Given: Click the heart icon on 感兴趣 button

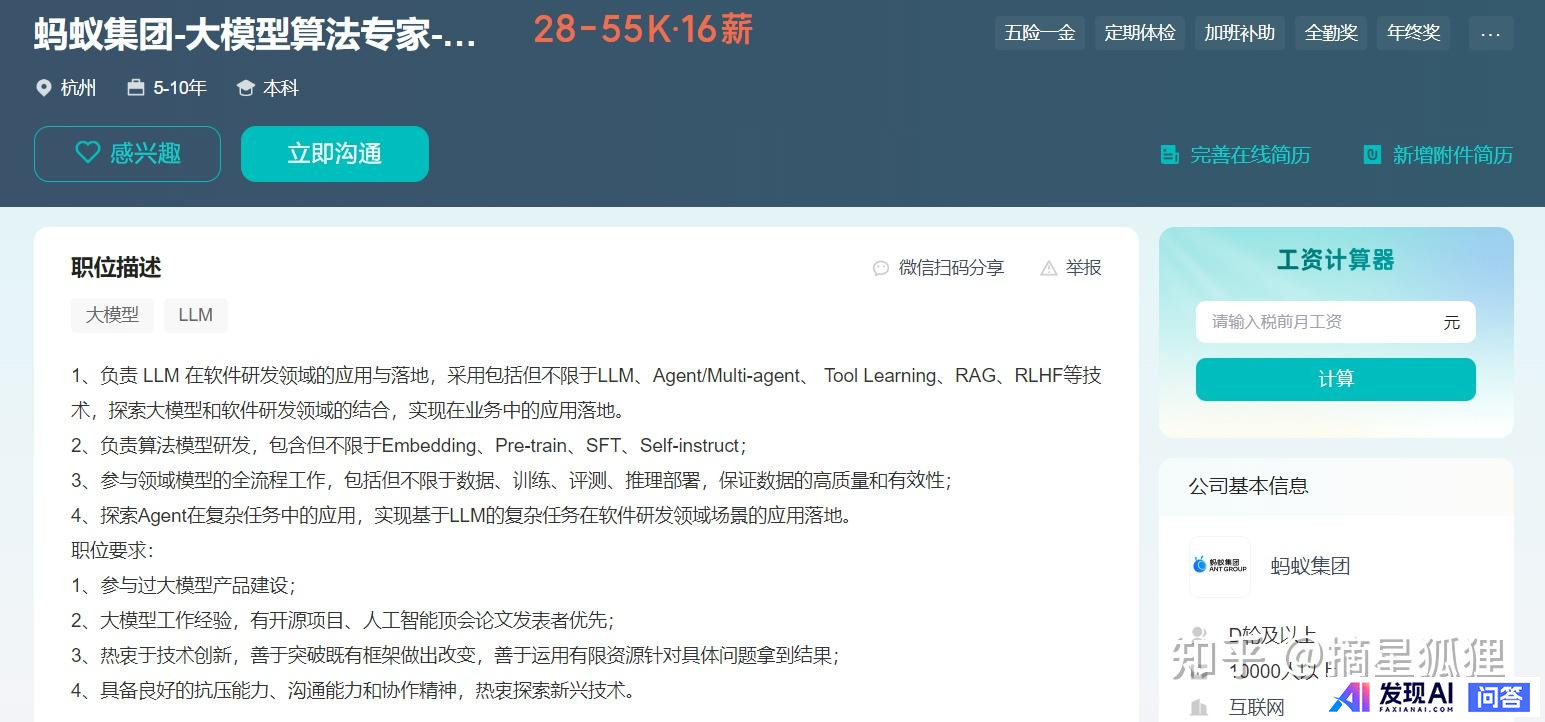Looking at the screenshot, I should (88, 153).
